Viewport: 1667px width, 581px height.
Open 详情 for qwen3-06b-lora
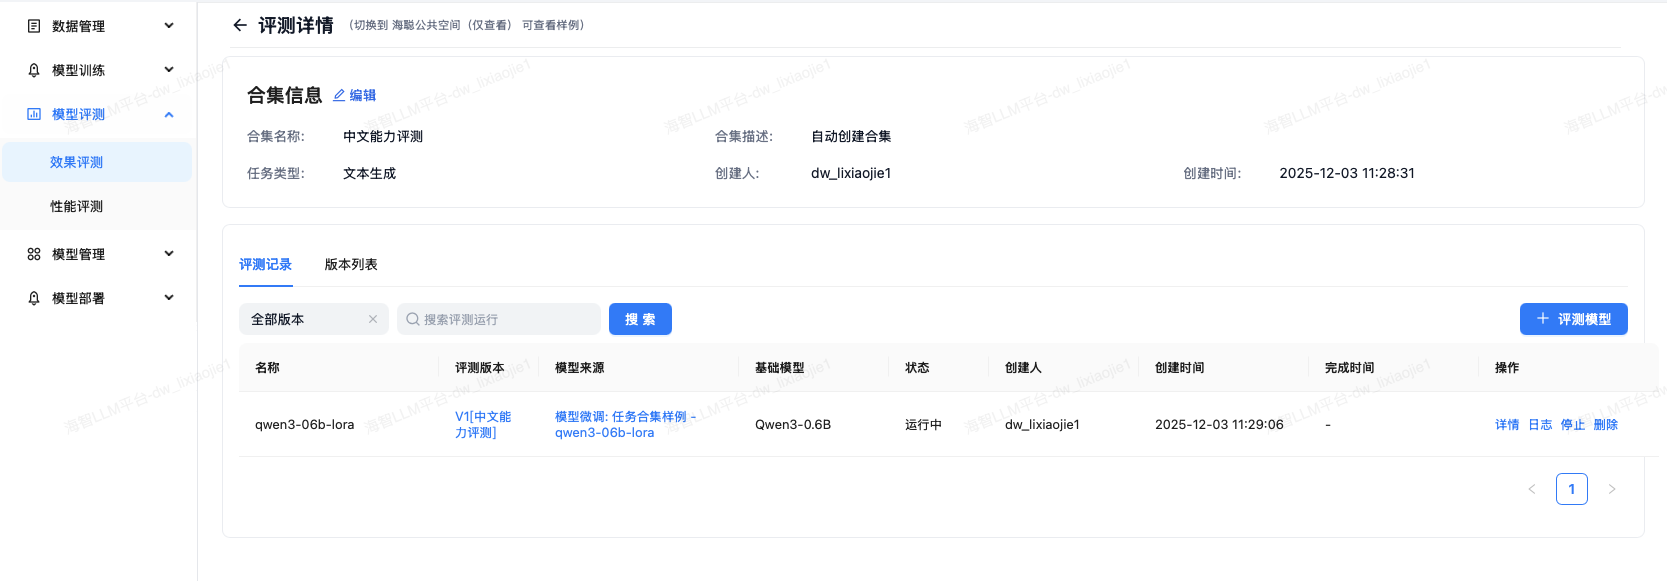[x=1507, y=425]
